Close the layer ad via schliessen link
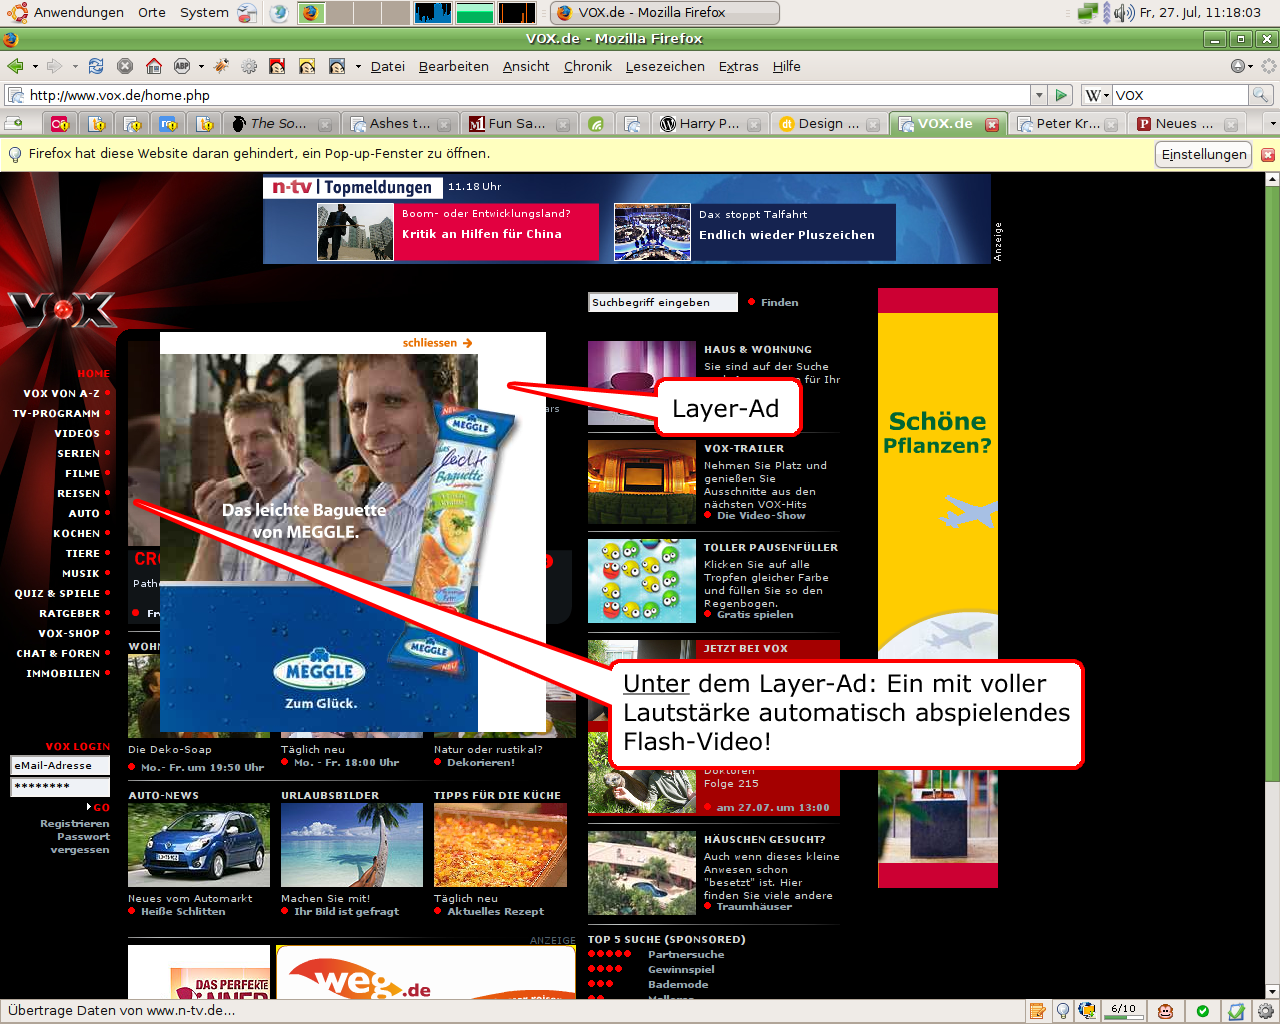Screen dimensions: 1280x1024 pyautogui.click(x=437, y=343)
